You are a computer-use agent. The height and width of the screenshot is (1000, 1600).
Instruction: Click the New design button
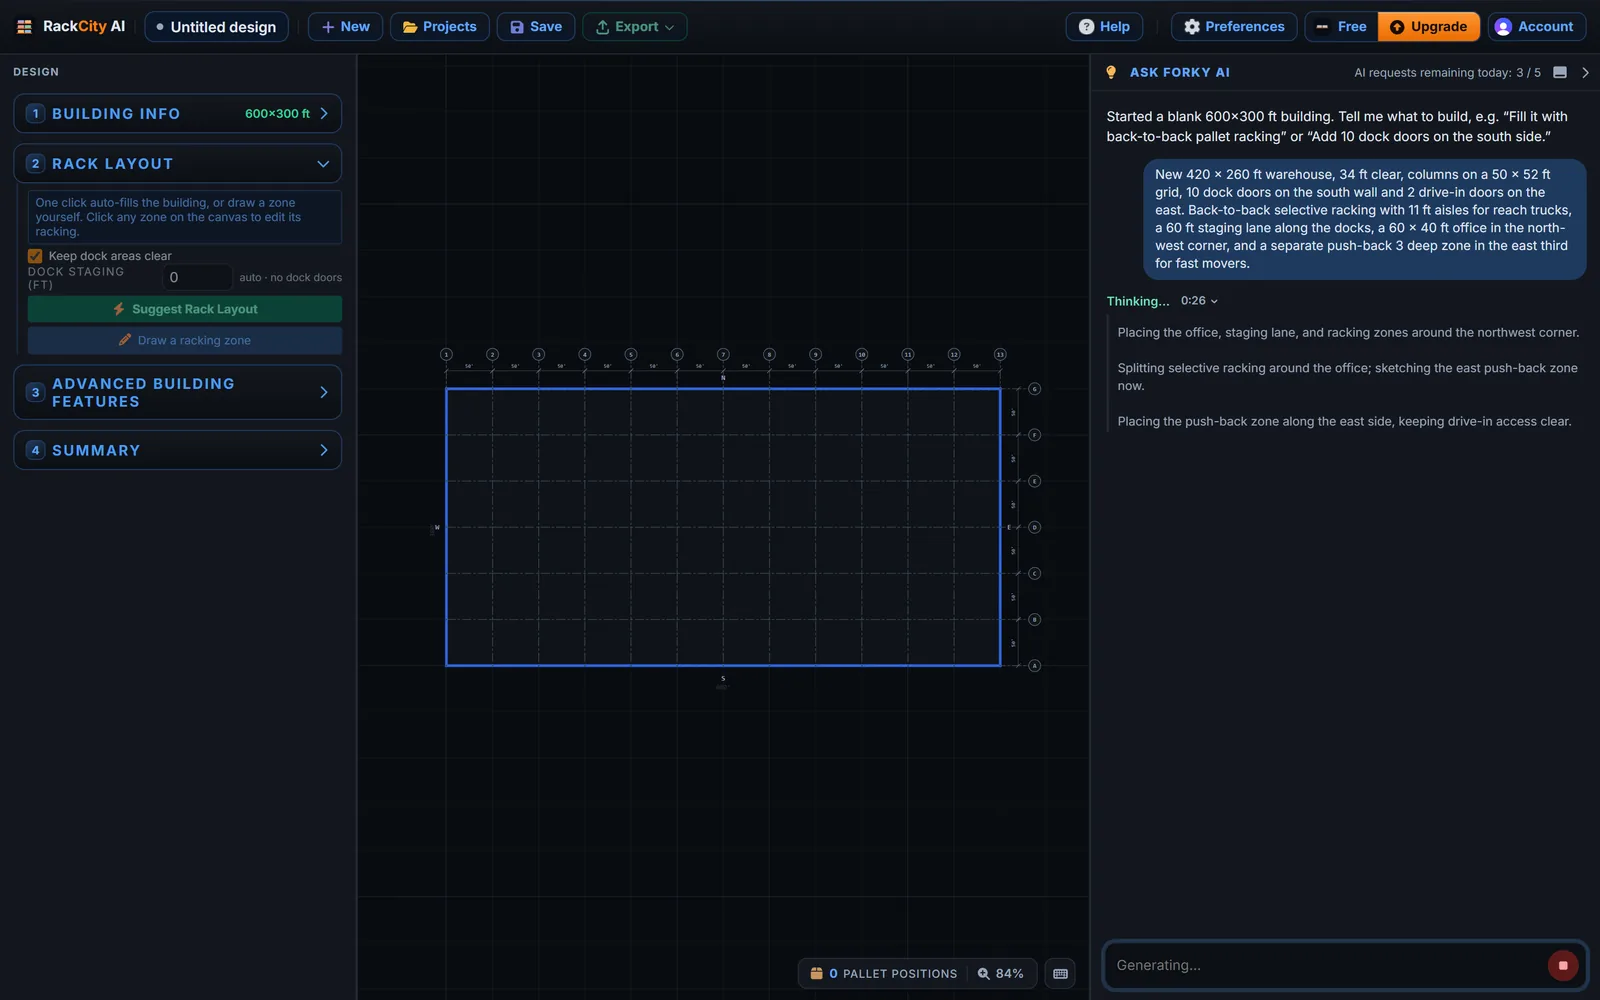click(x=345, y=27)
